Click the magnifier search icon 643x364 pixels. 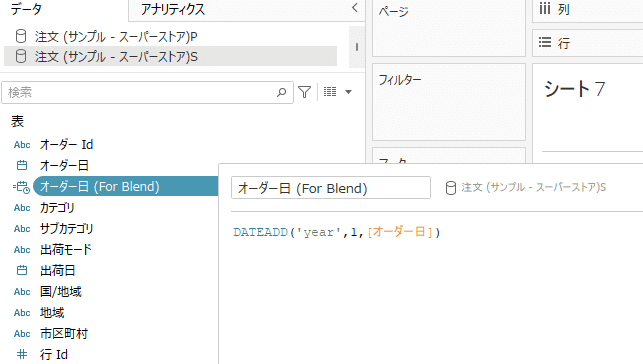[x=281, y=92]
